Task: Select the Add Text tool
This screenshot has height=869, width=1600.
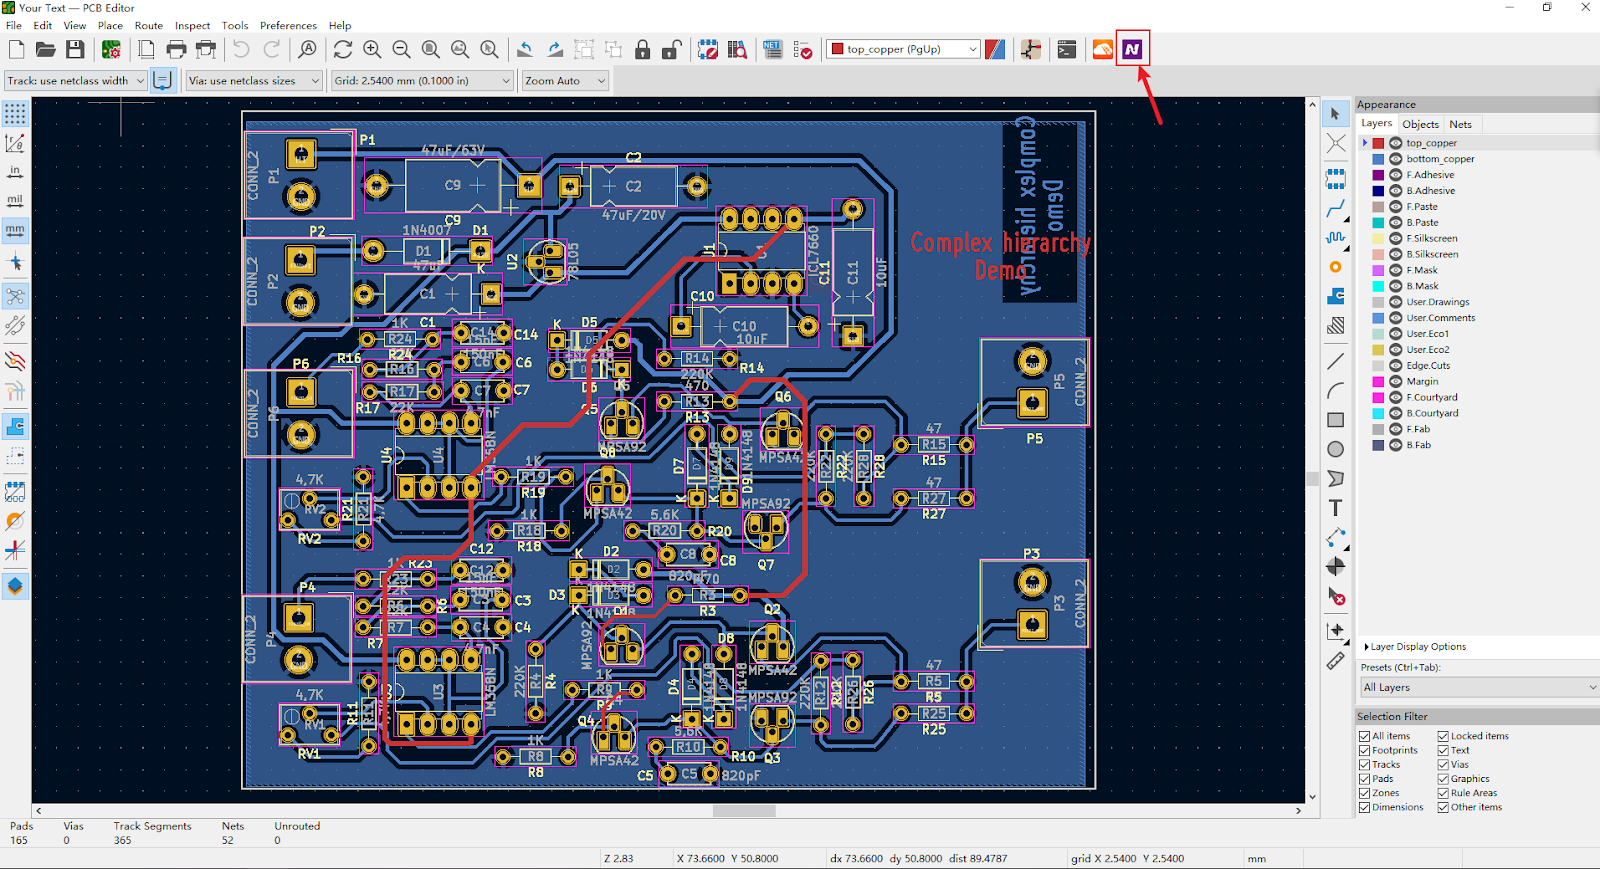Action: (x=1335, y=508)
